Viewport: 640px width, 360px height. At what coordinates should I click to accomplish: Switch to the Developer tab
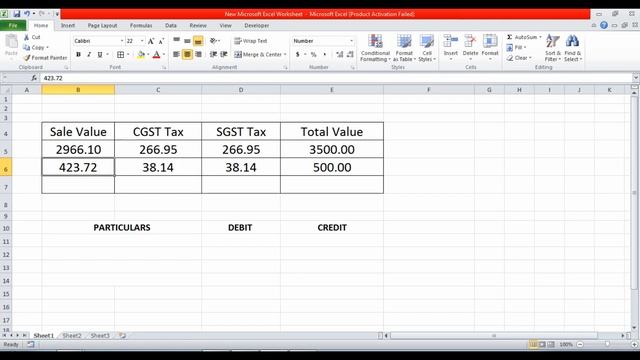[x=256, y=25]
